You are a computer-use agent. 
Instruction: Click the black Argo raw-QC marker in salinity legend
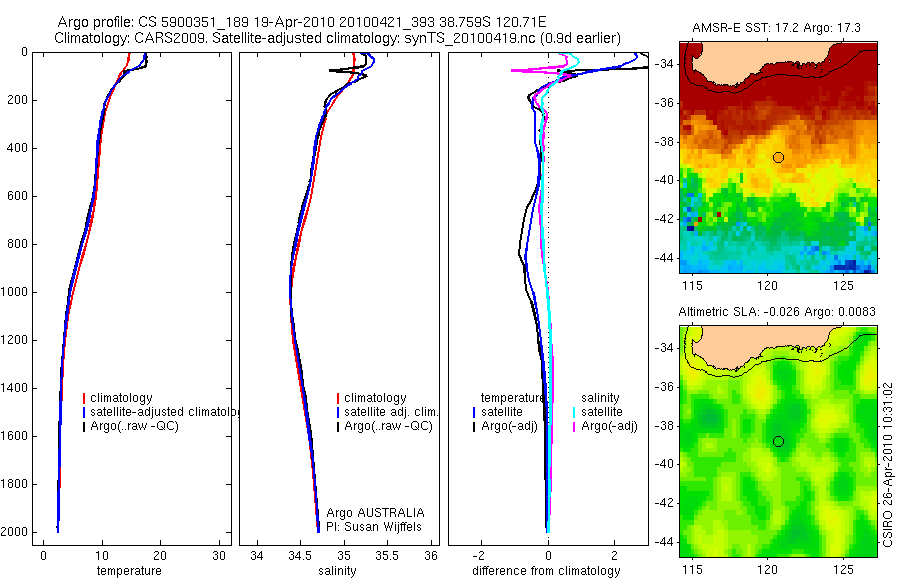coord(338,426)
